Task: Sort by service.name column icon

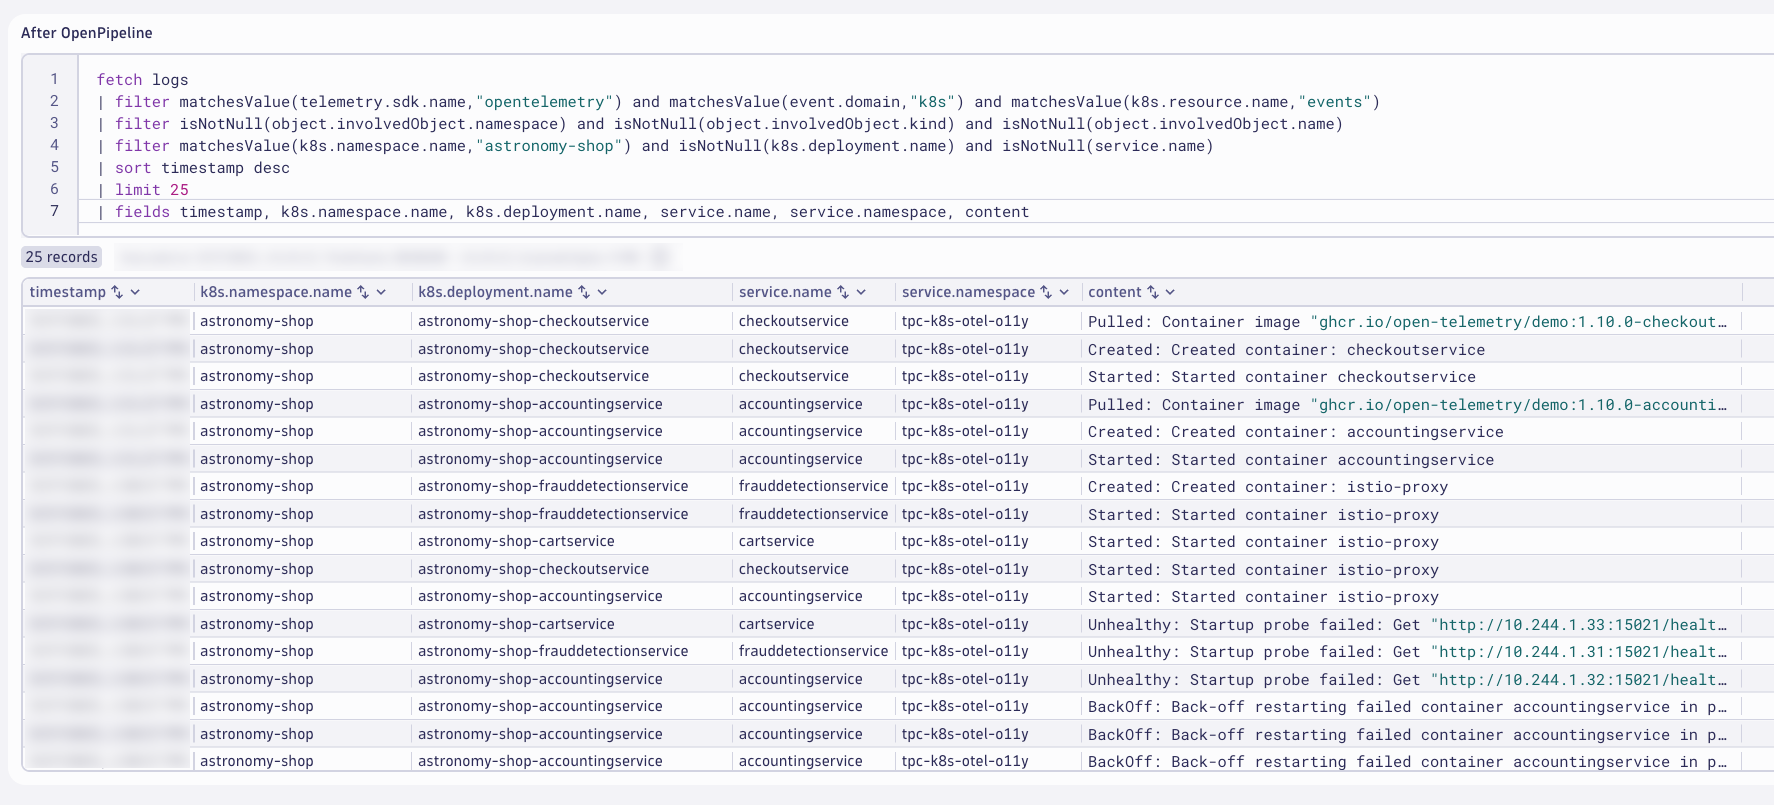Action: pyautogui.click(x=843, y=292)
